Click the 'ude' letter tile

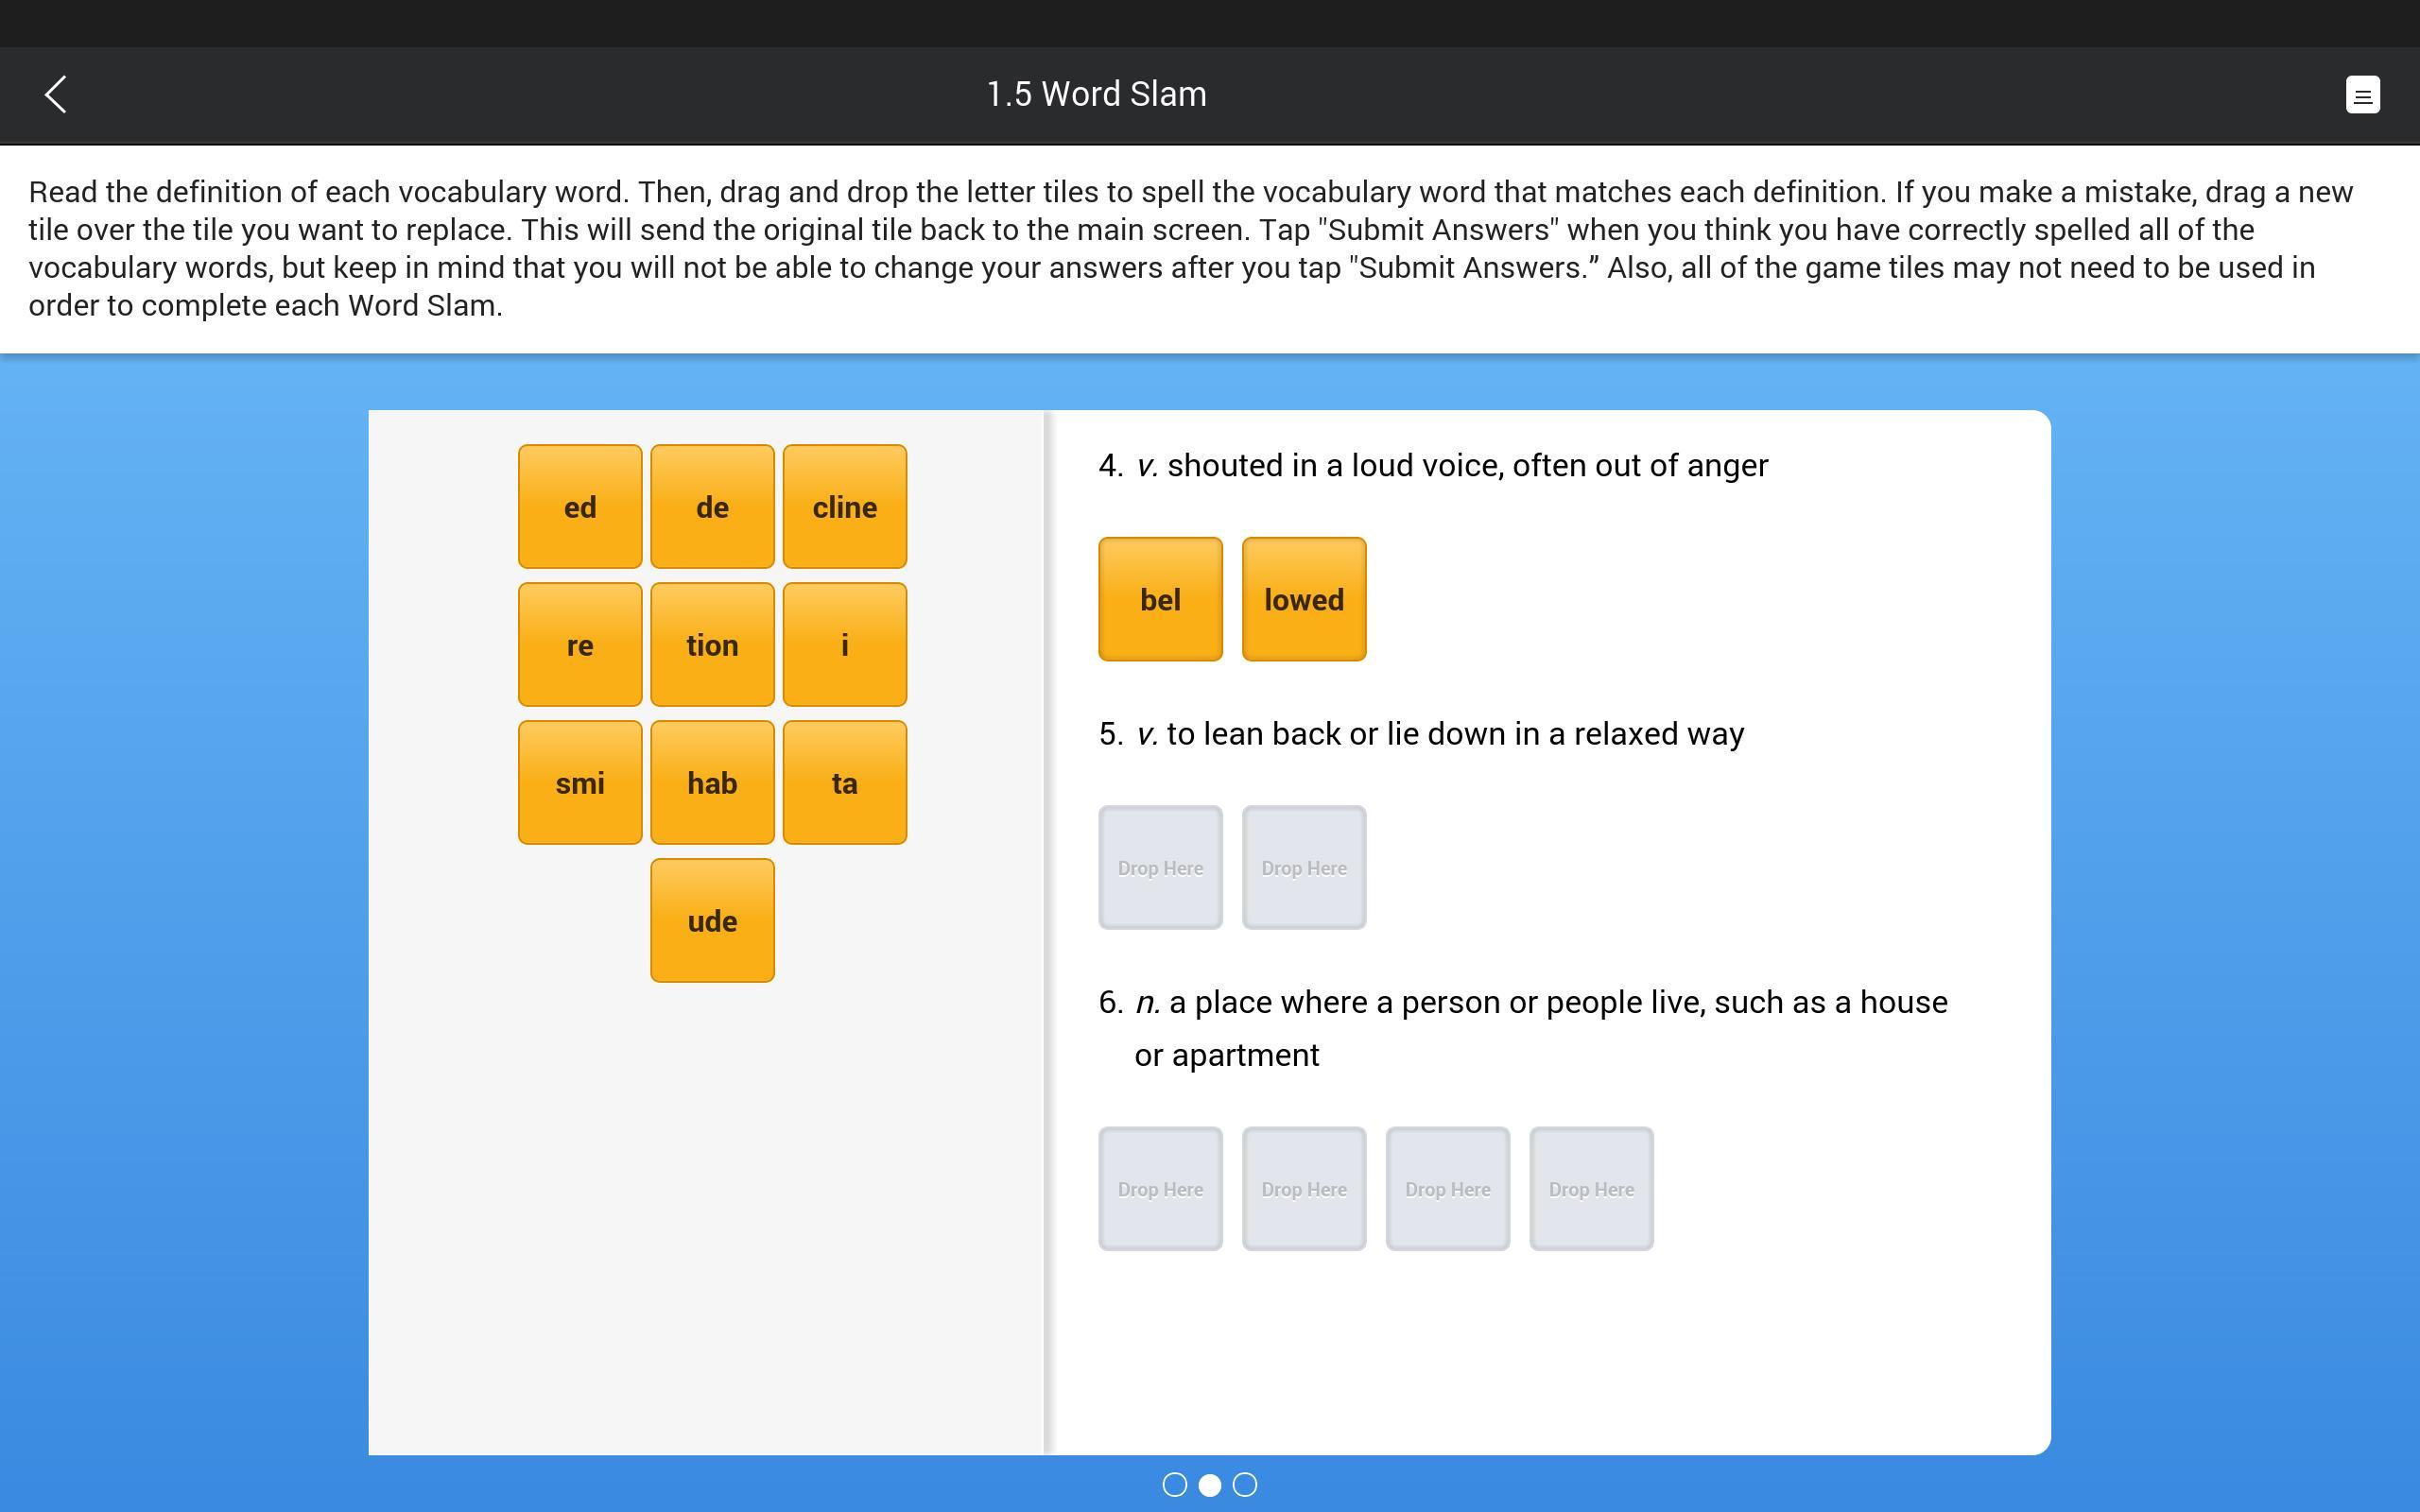(x=711, y=919)
